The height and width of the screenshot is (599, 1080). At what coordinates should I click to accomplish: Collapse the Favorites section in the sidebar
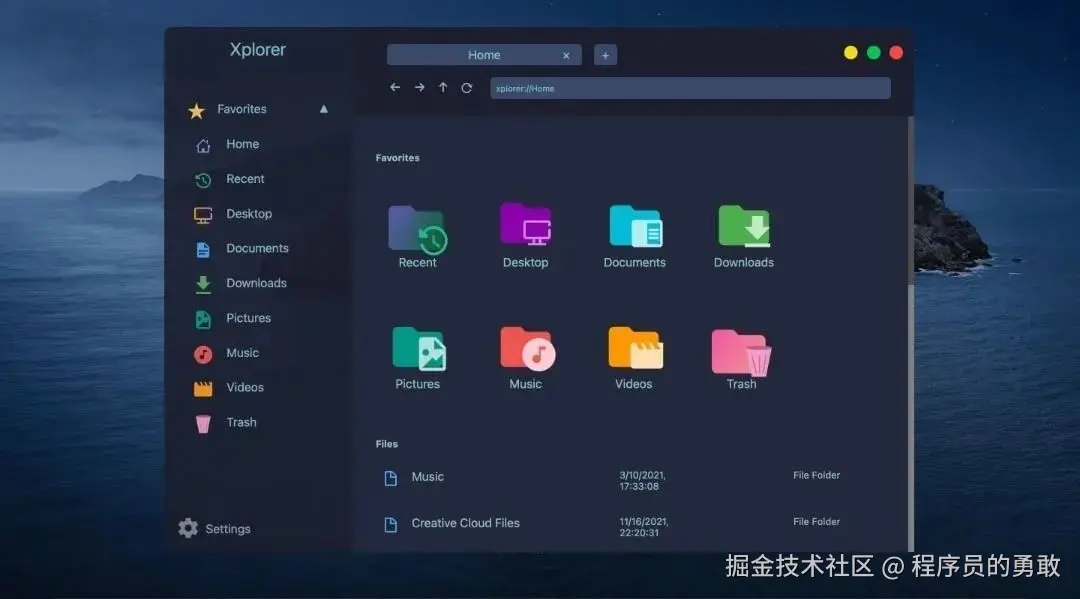[x=323, y=108]
